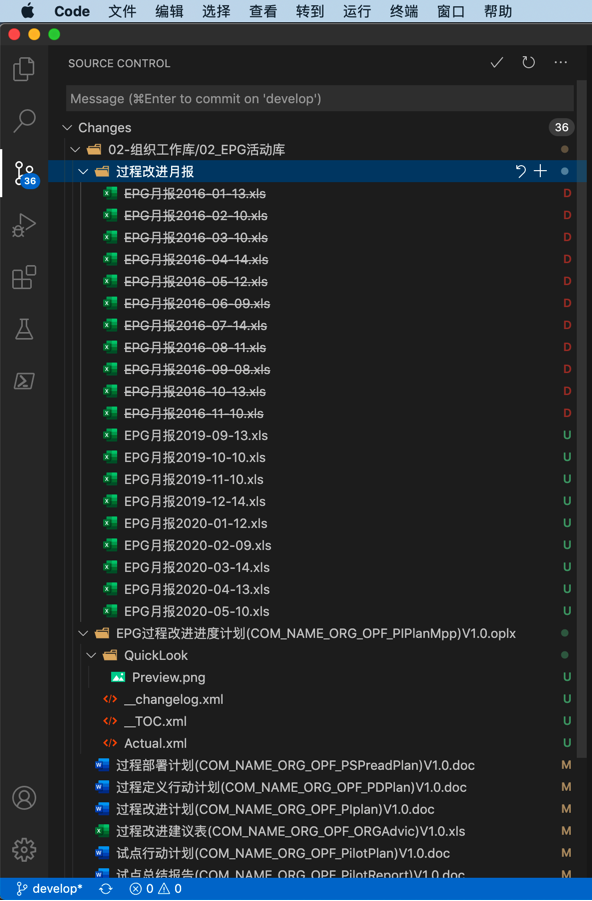Open errors and warnings in status bar
The width and height of the screenshot is (592, 901).
[156, 889]
